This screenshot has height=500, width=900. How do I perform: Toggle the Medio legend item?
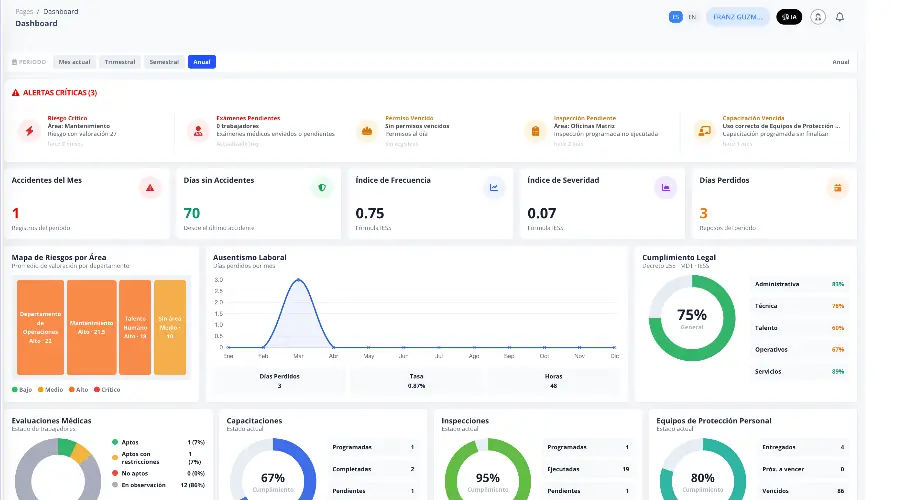point(51,389)
